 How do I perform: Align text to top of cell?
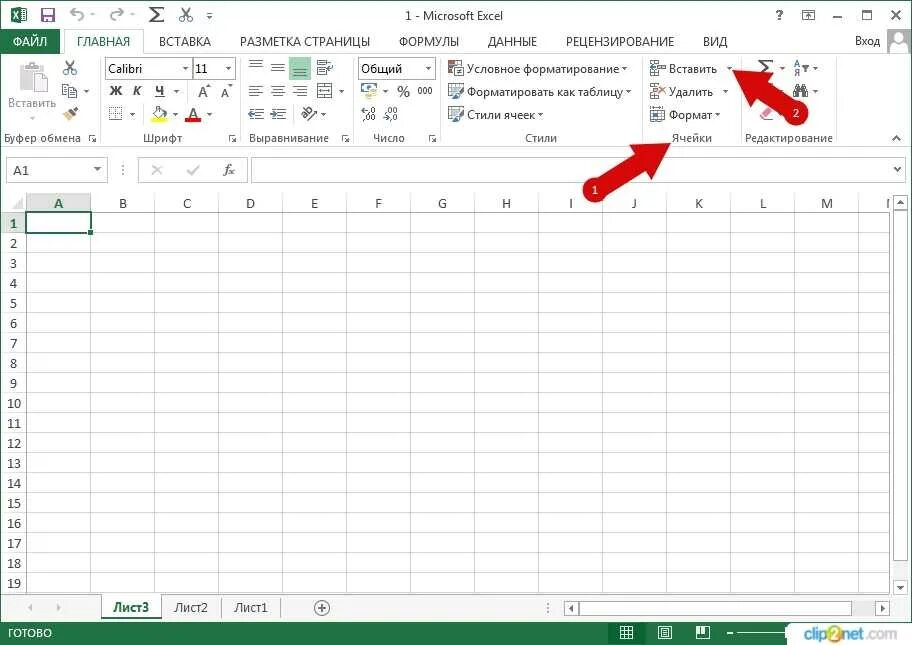coord(256,67)
